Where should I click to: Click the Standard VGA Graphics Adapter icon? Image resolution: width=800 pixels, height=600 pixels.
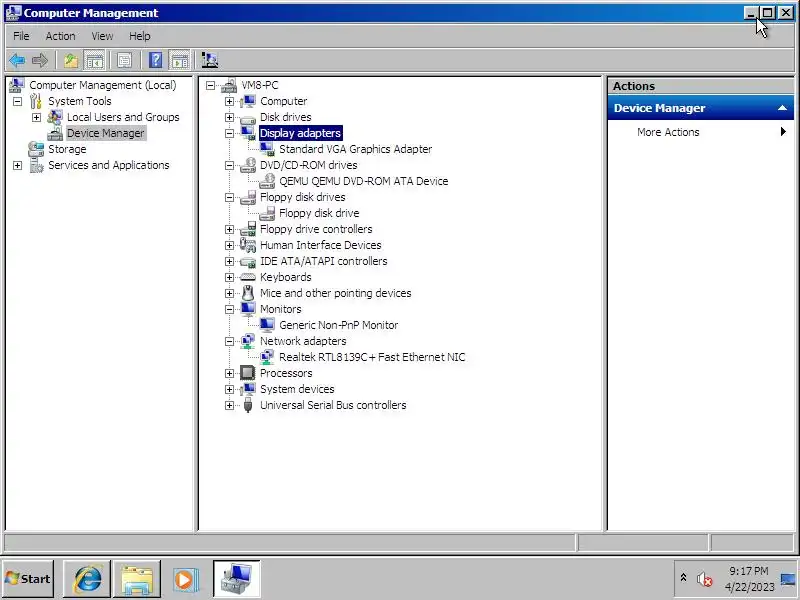[x=267, y=149]
